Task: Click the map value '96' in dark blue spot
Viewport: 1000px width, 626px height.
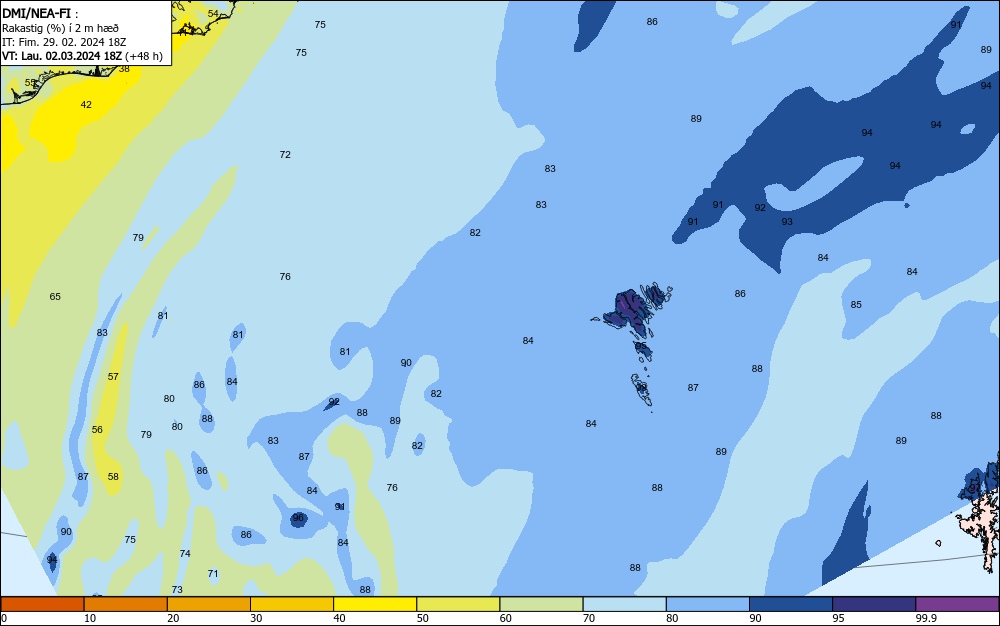Action: pos(298,518)
